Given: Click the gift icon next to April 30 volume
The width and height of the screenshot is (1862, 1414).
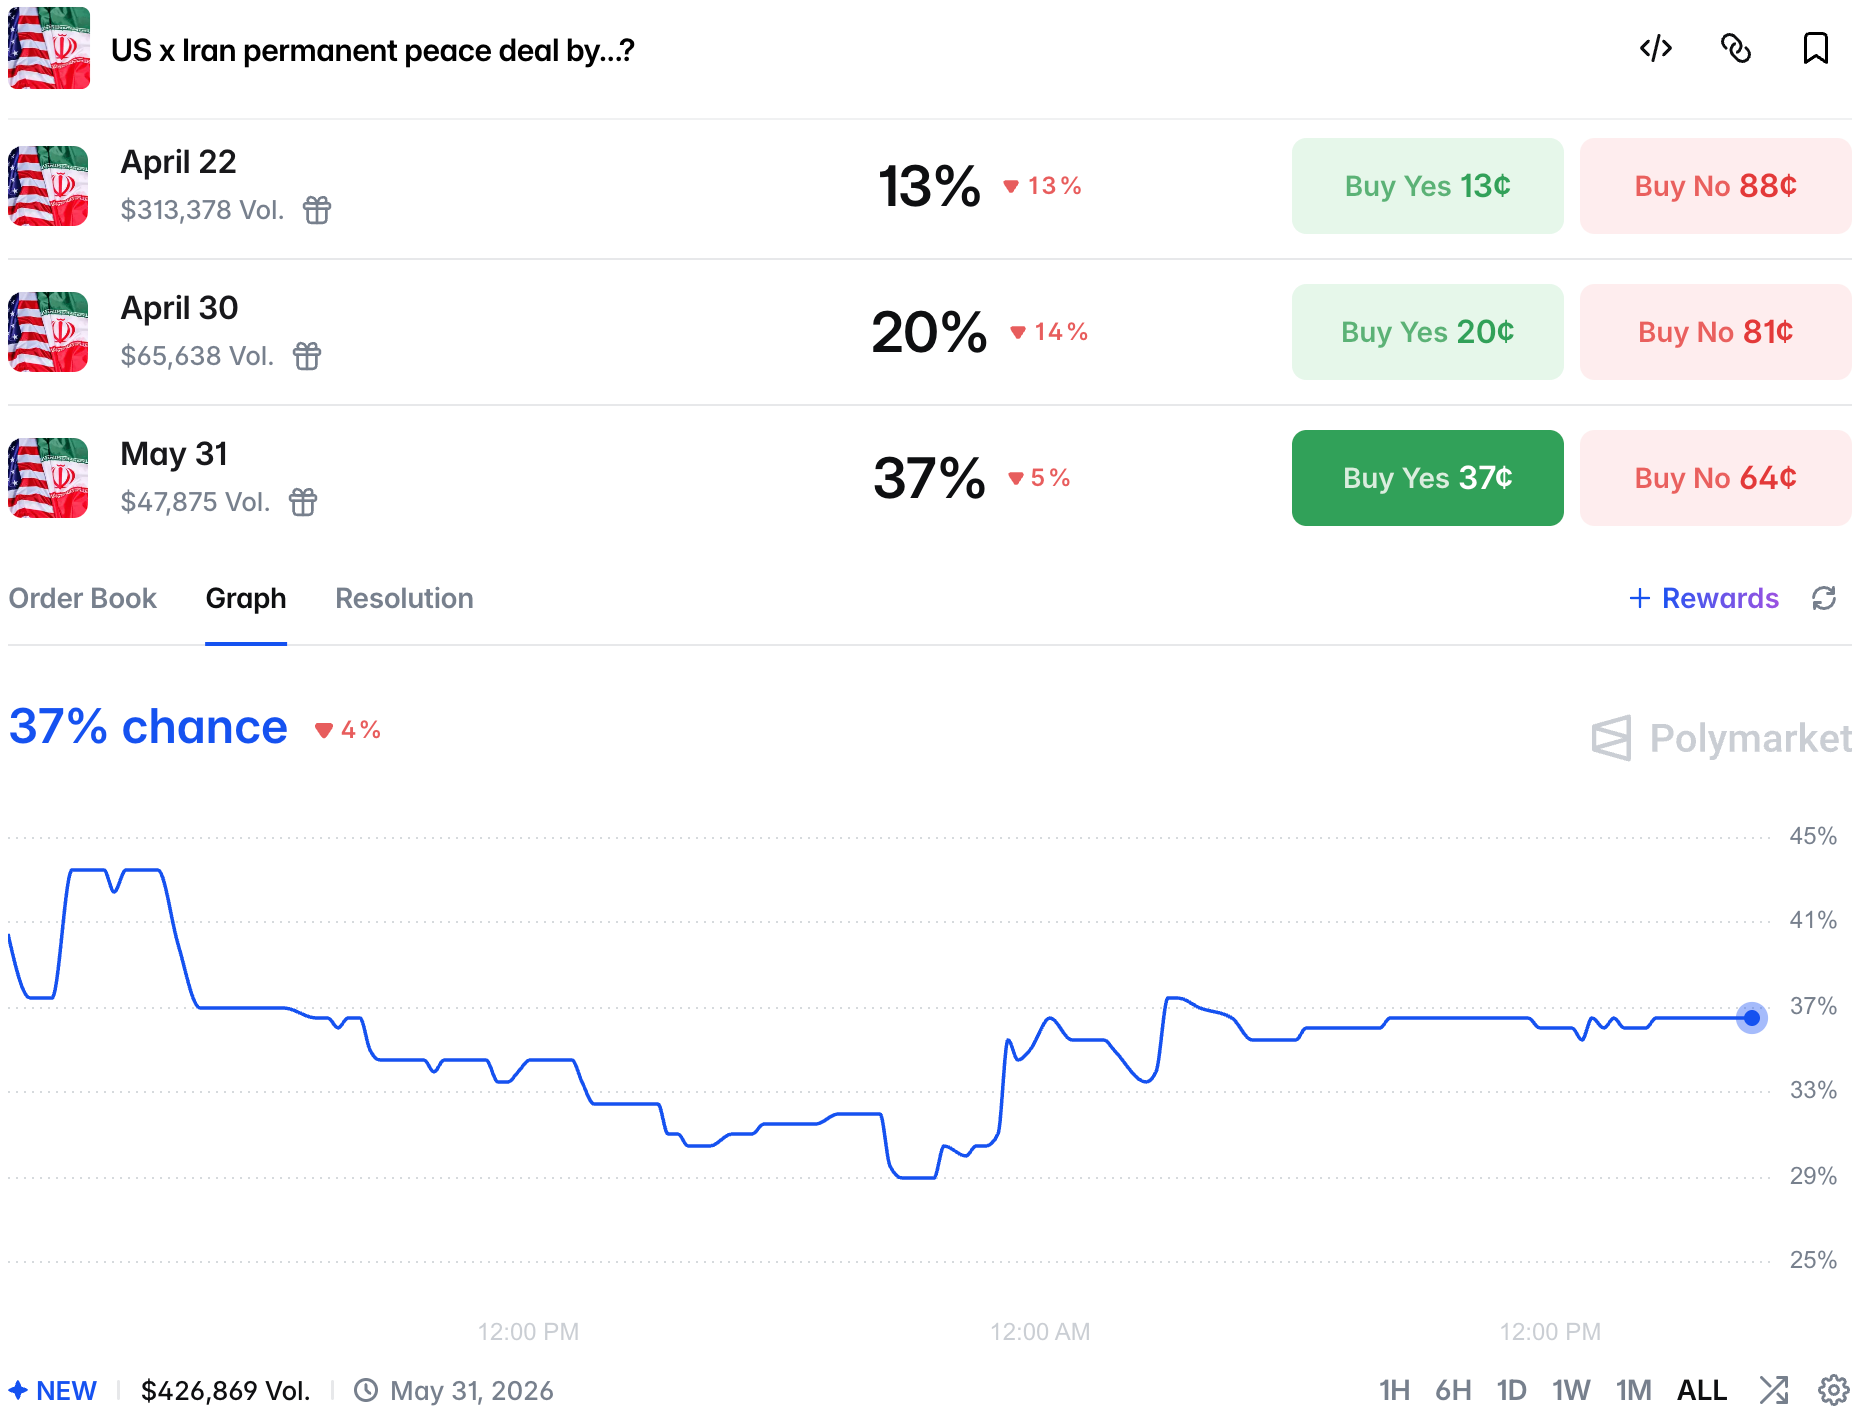Looking at the screenshot, I should pos(307,356).
